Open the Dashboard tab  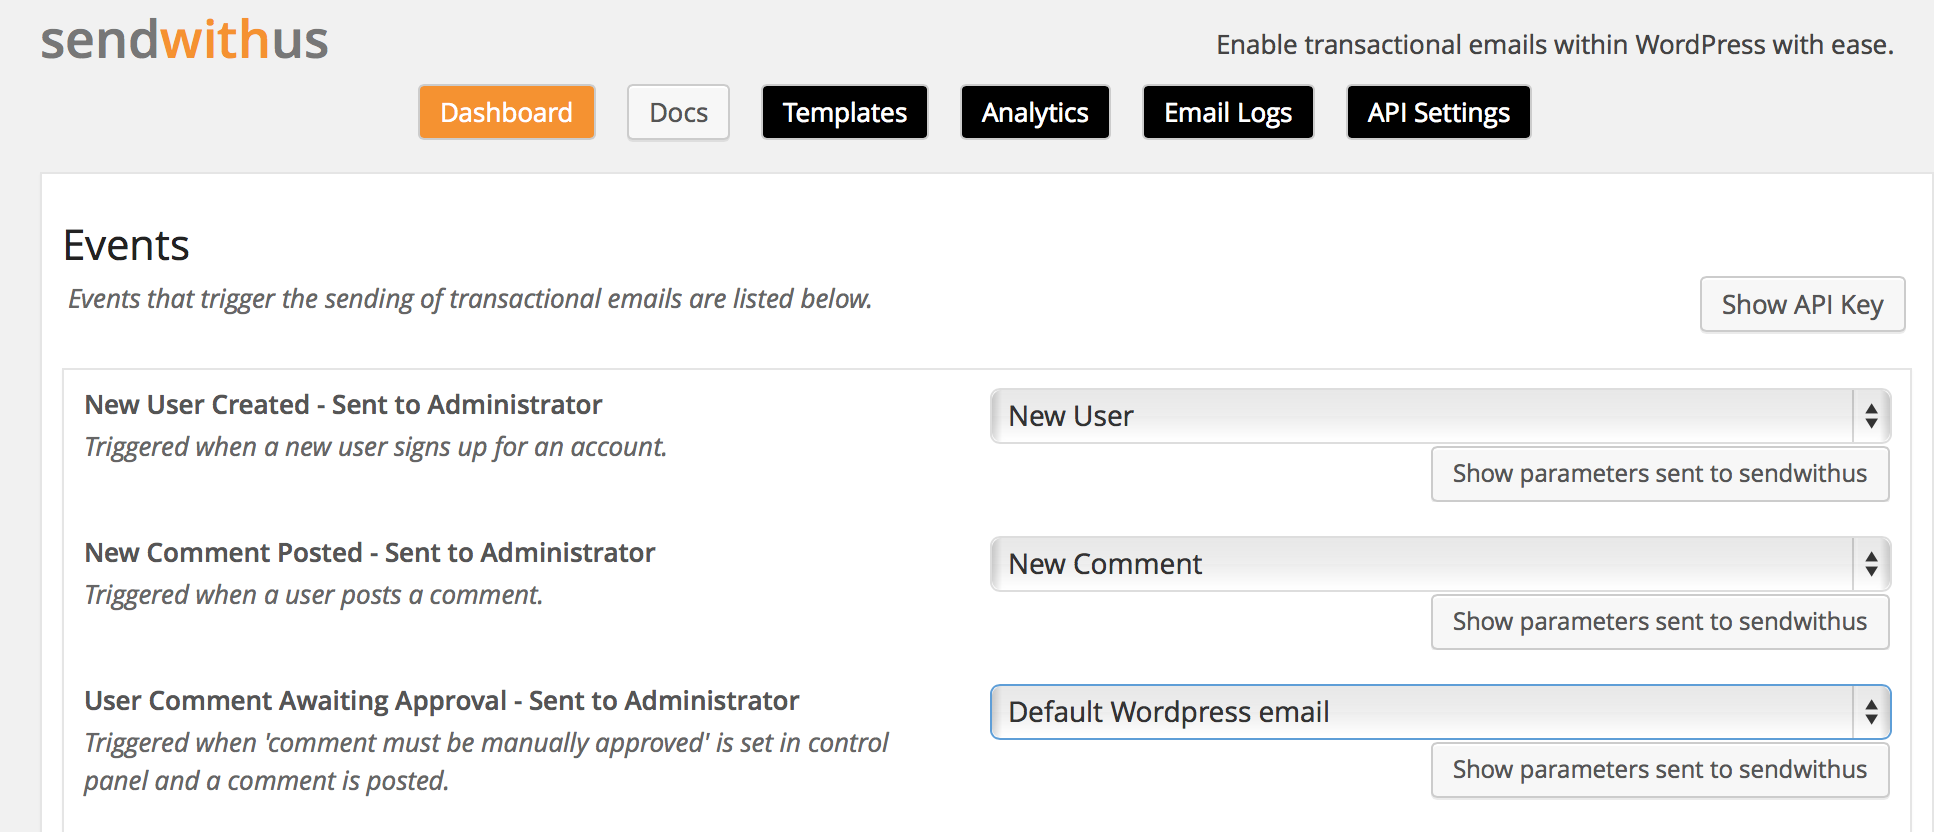click(507, 112)
